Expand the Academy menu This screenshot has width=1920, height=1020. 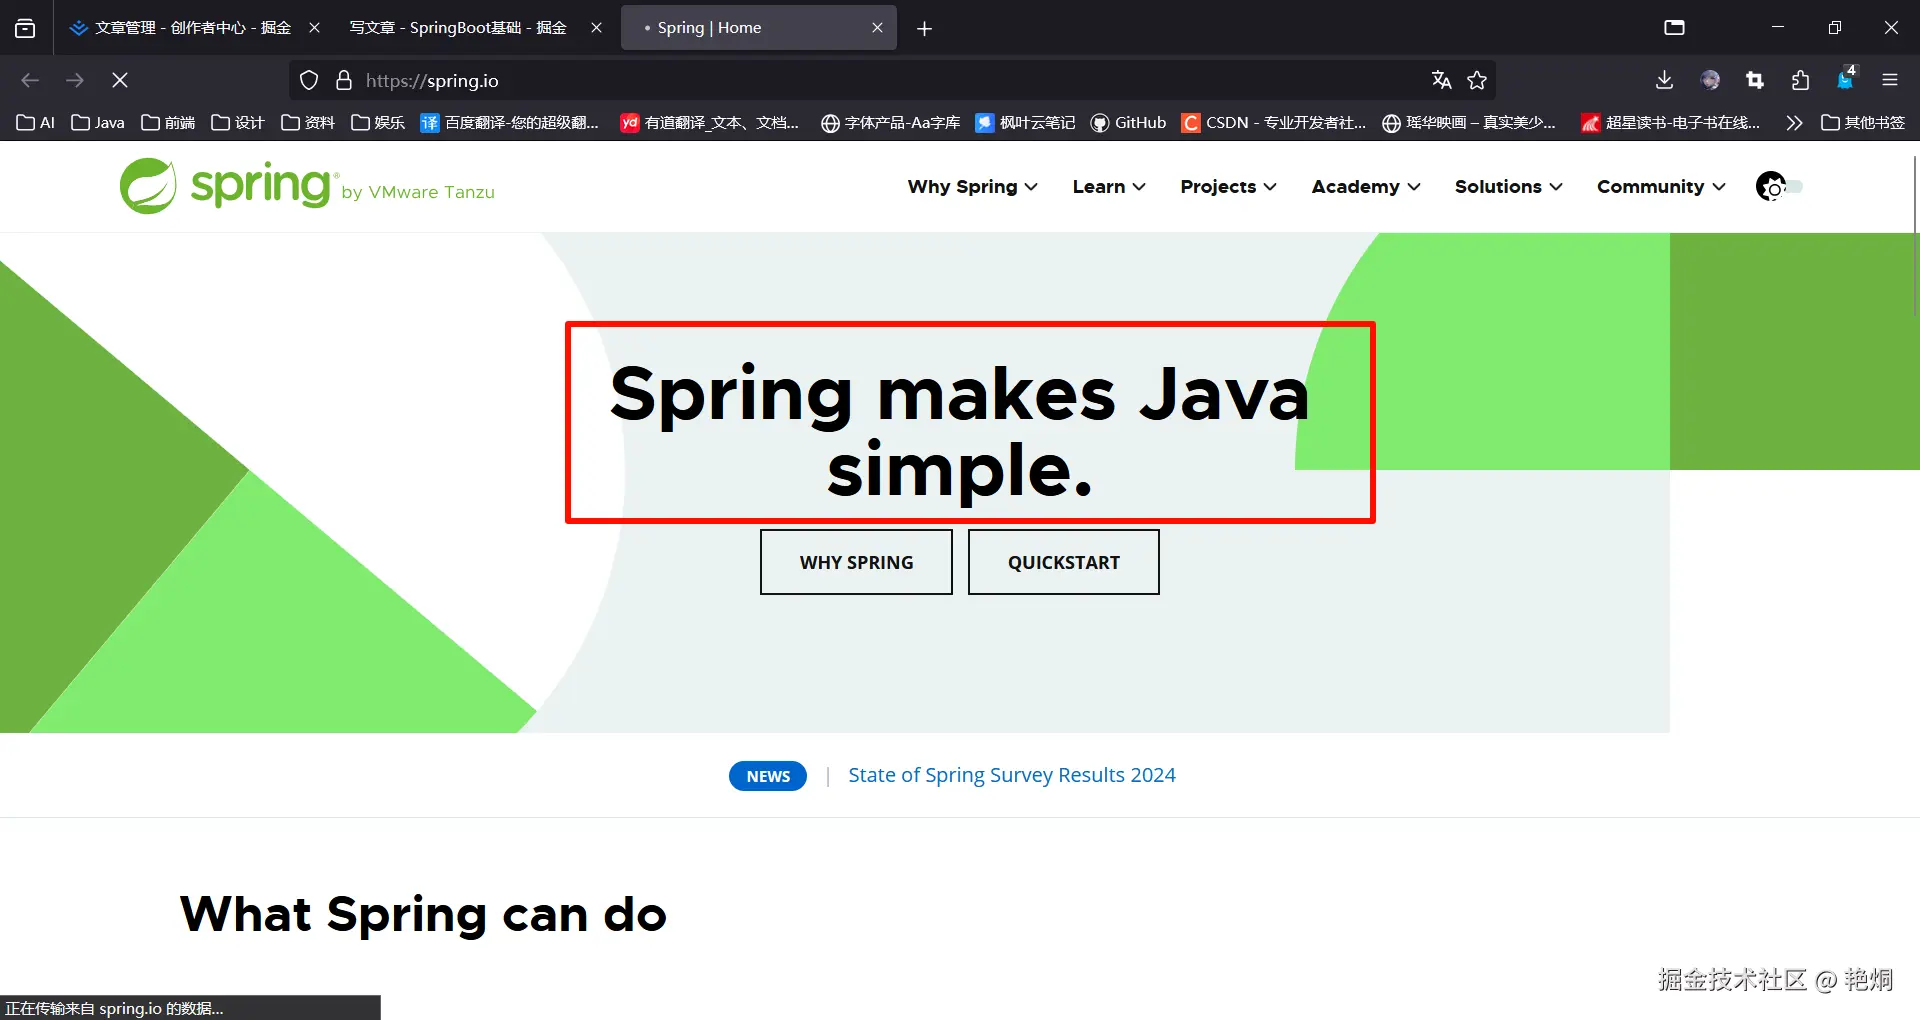tap(1366, 187)
